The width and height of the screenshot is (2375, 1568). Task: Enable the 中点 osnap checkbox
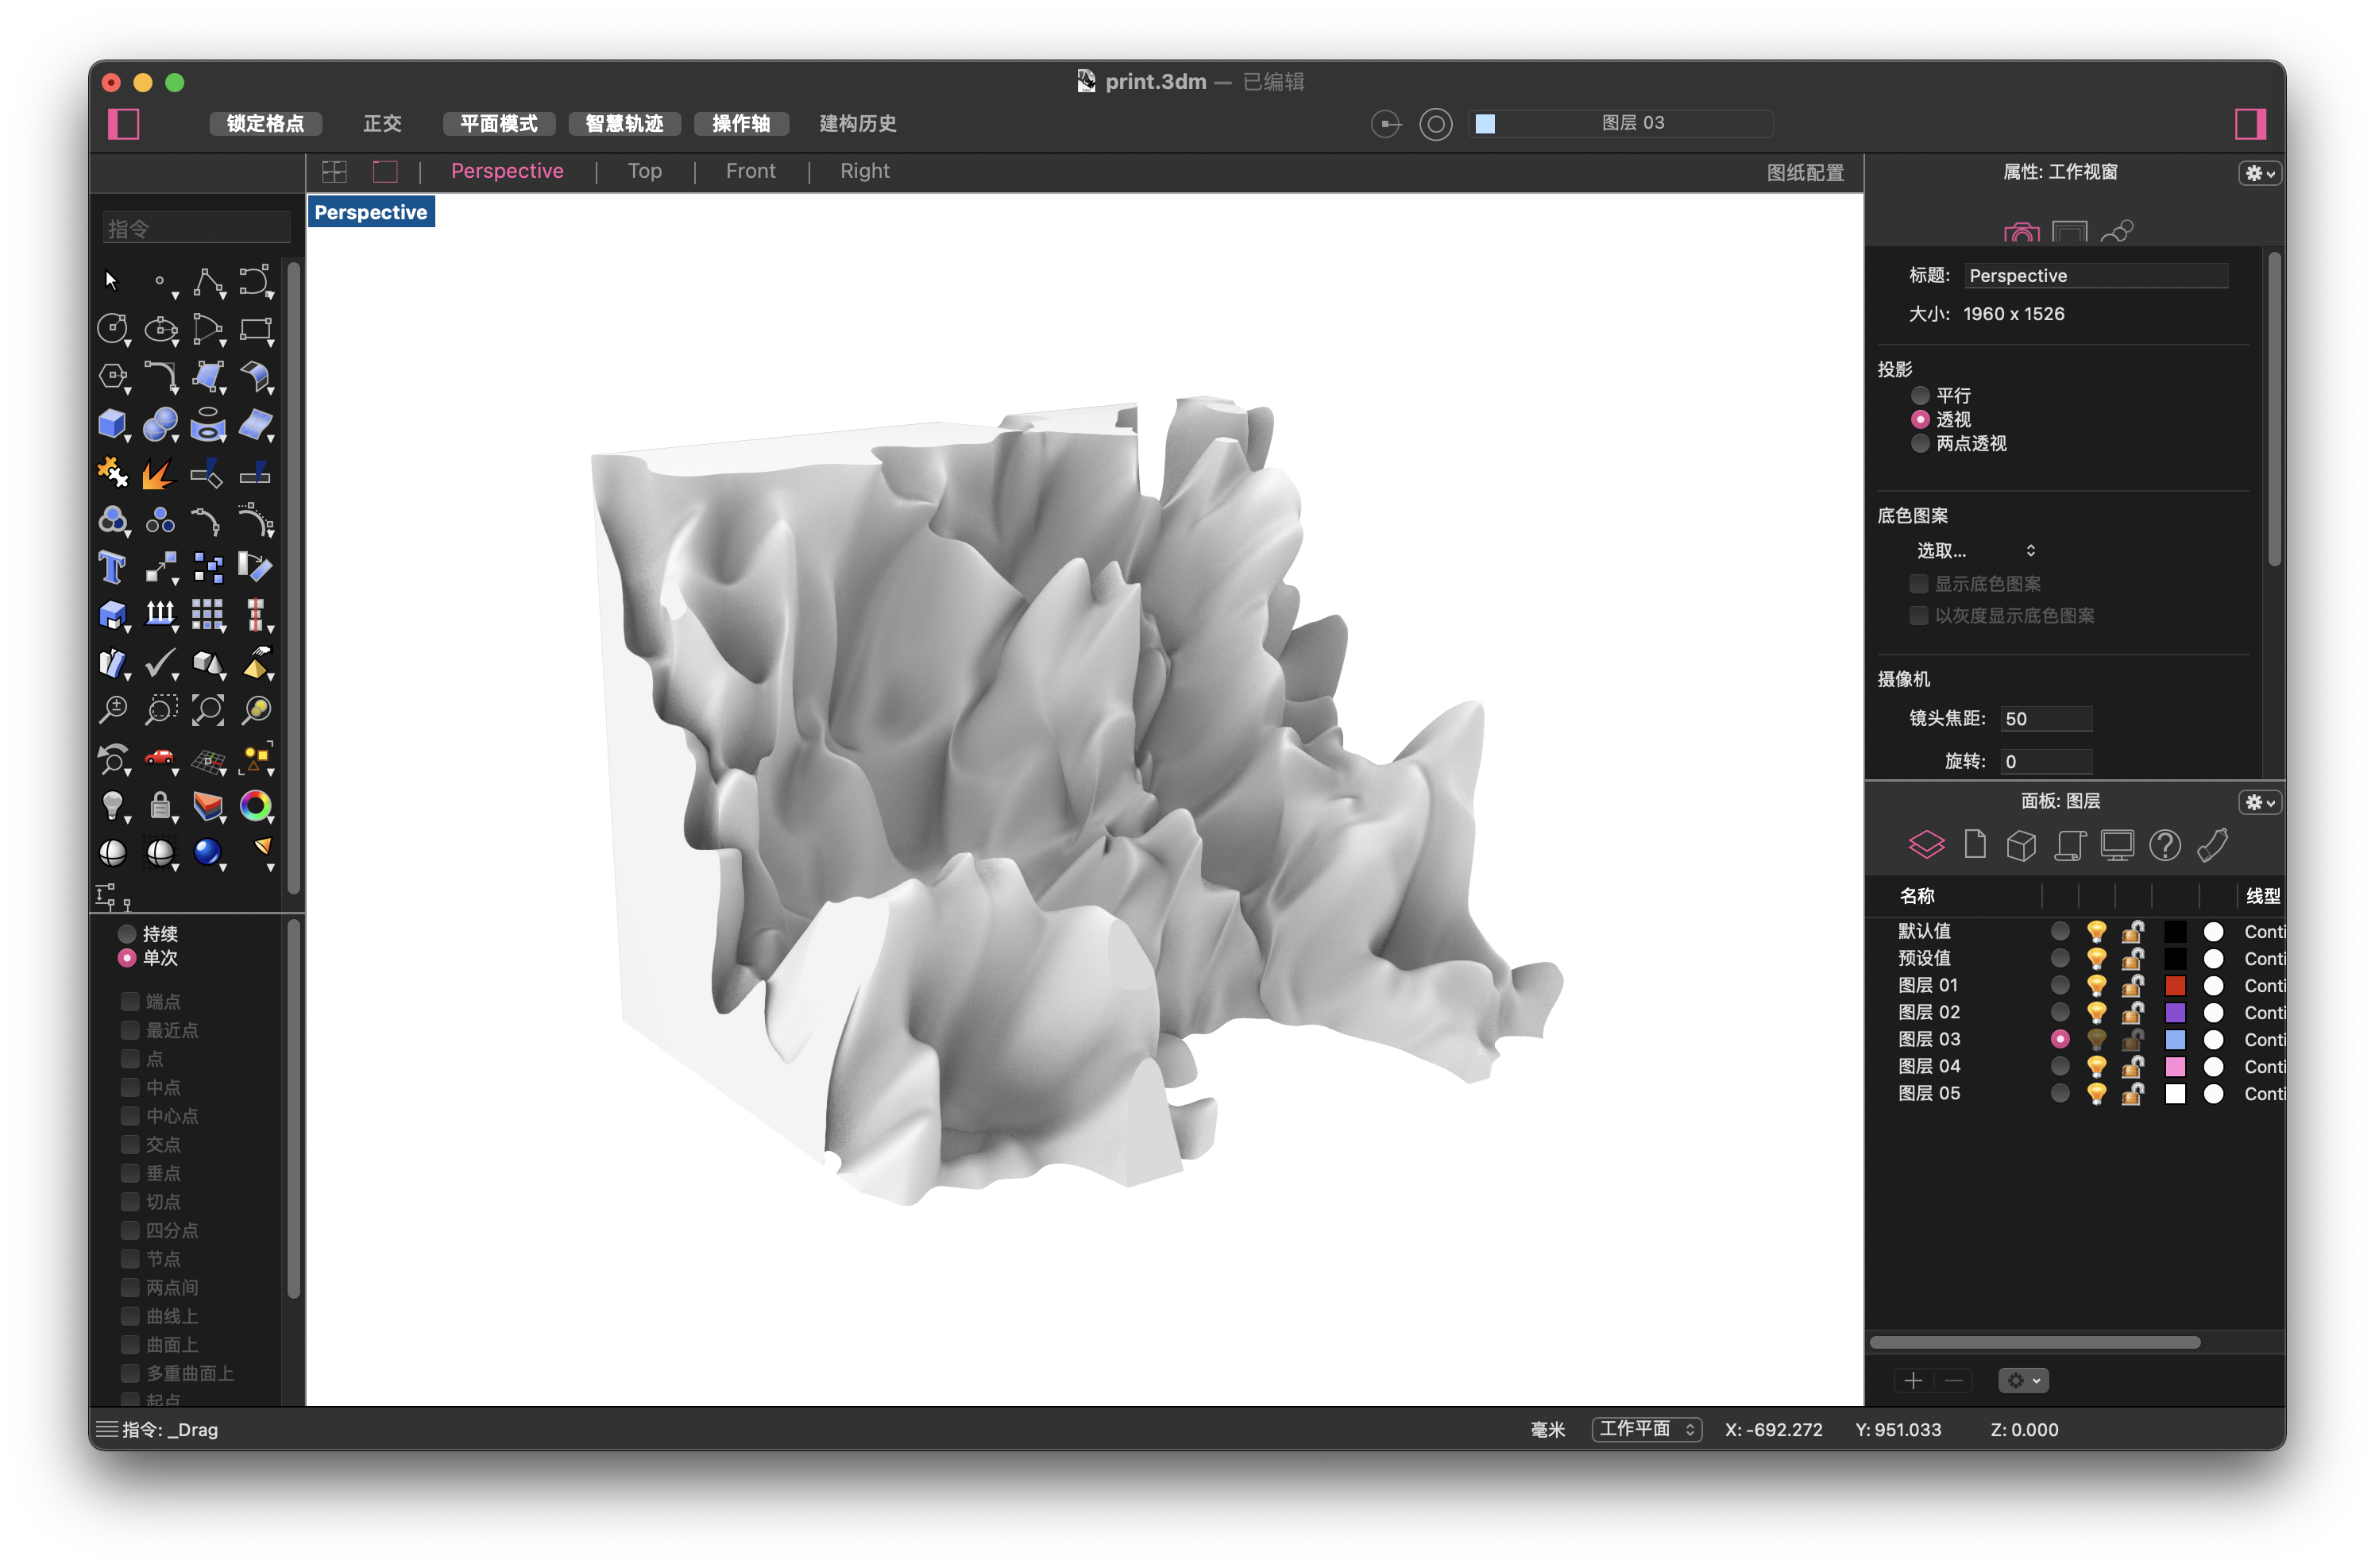[130, 1087]
